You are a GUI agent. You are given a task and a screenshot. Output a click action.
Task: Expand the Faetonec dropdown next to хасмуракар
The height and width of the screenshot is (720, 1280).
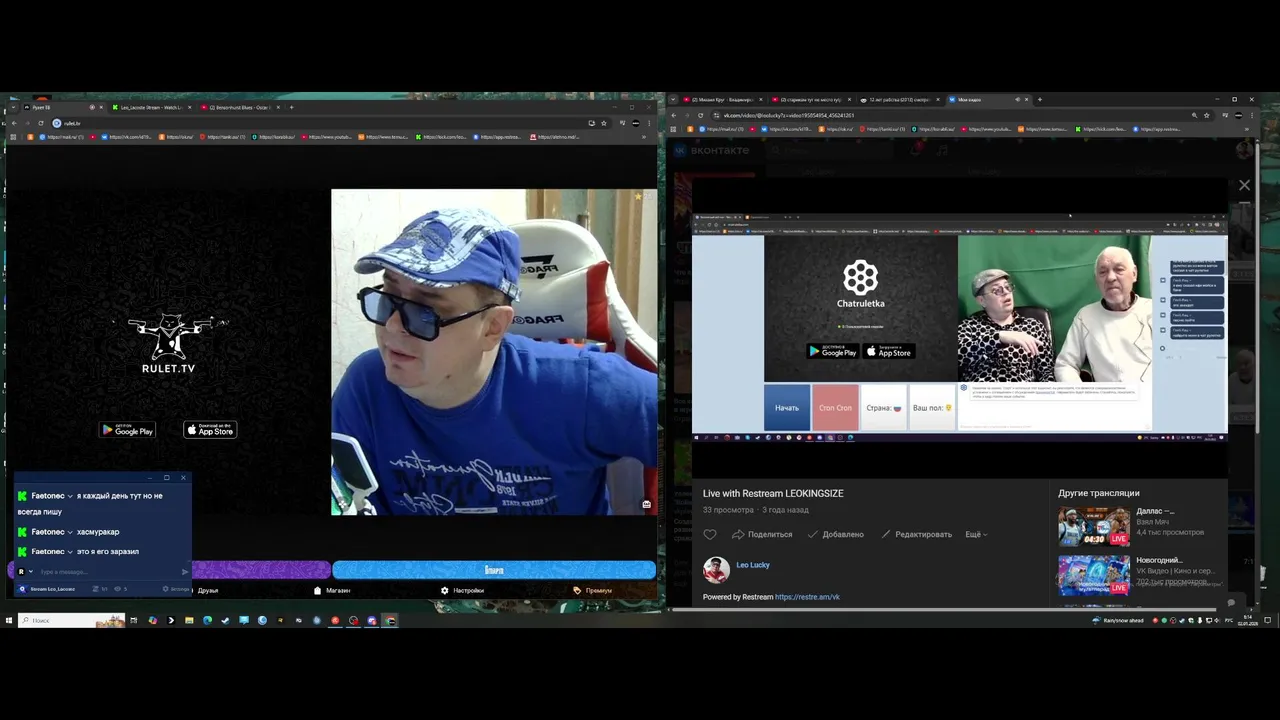[x=70, y=532]
